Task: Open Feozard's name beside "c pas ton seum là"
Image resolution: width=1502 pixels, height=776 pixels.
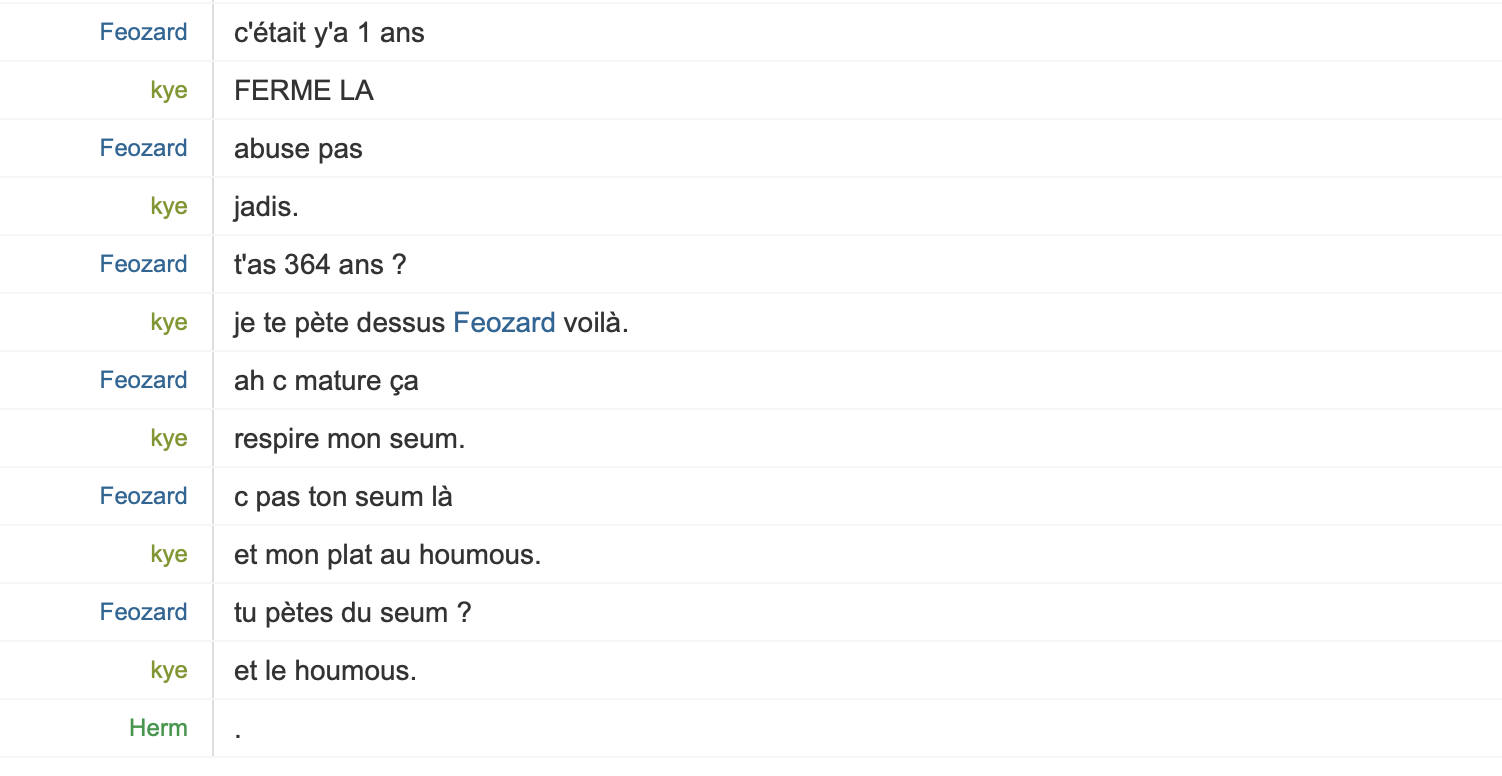Action: [x=143, y=496]
